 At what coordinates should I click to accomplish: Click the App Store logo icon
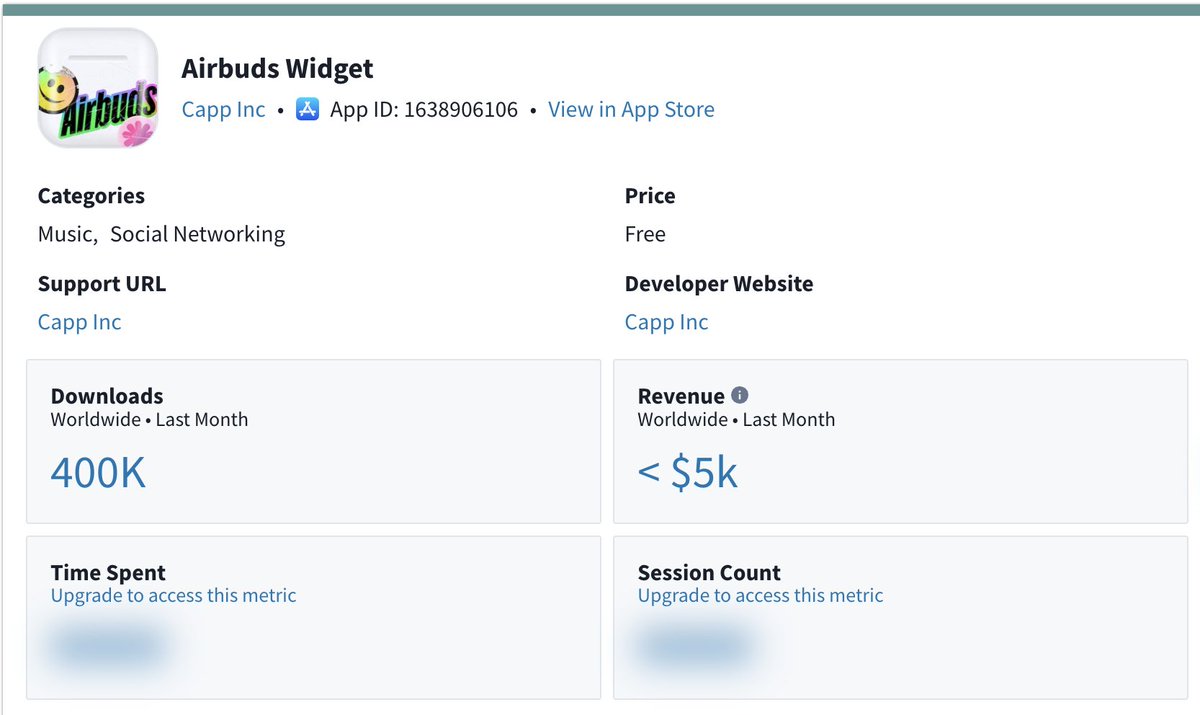coord(308,109)
